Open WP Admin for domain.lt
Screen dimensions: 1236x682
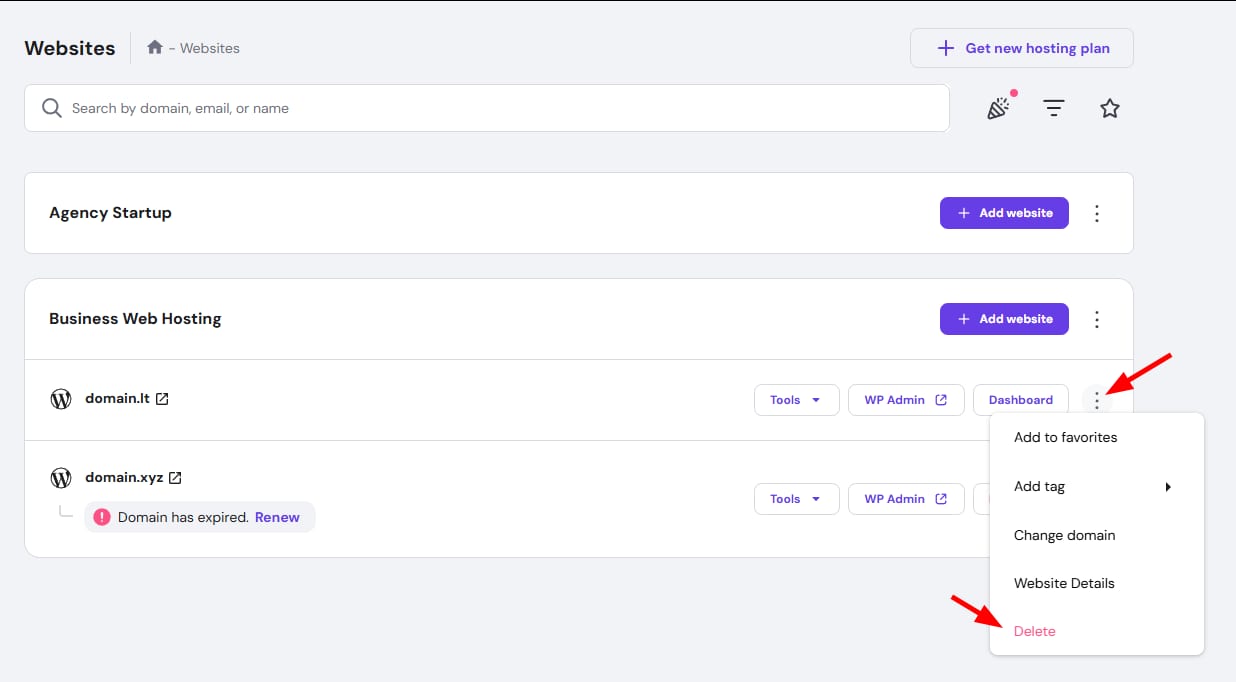pyautogui.click(x=906, y=400)
